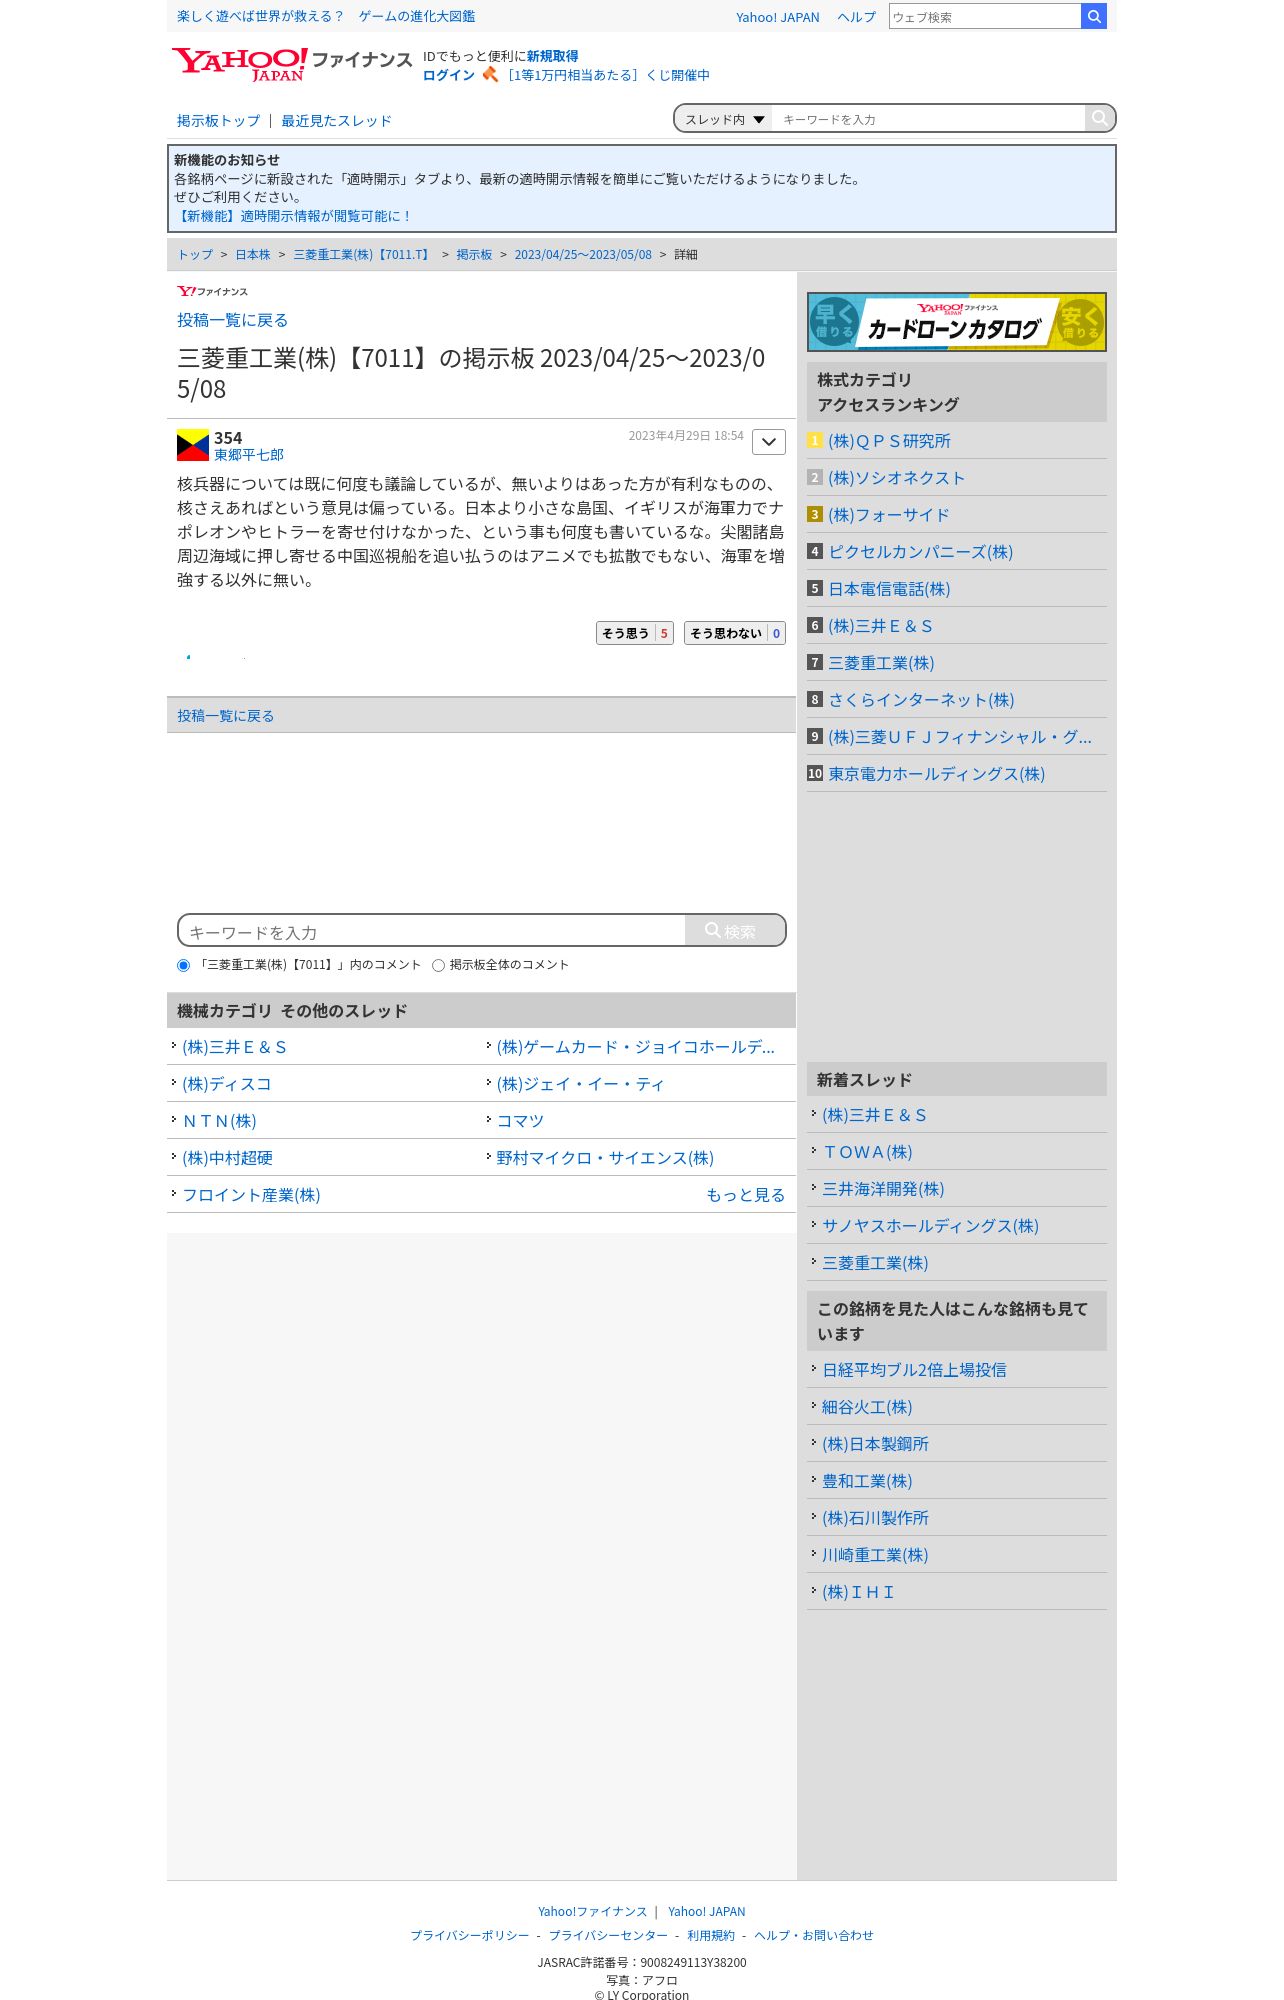
Task: Click the web search magnifier button
Action: pyautogui.click(x=1094, y=16)
